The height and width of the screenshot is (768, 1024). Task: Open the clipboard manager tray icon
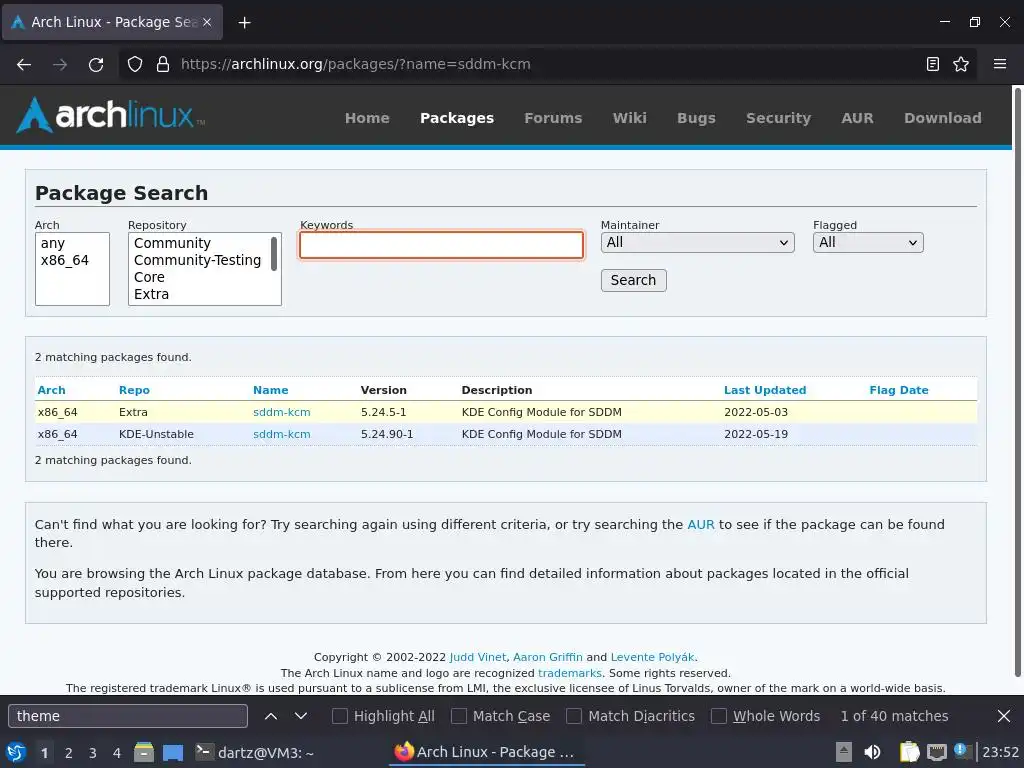tap(909, 752)
